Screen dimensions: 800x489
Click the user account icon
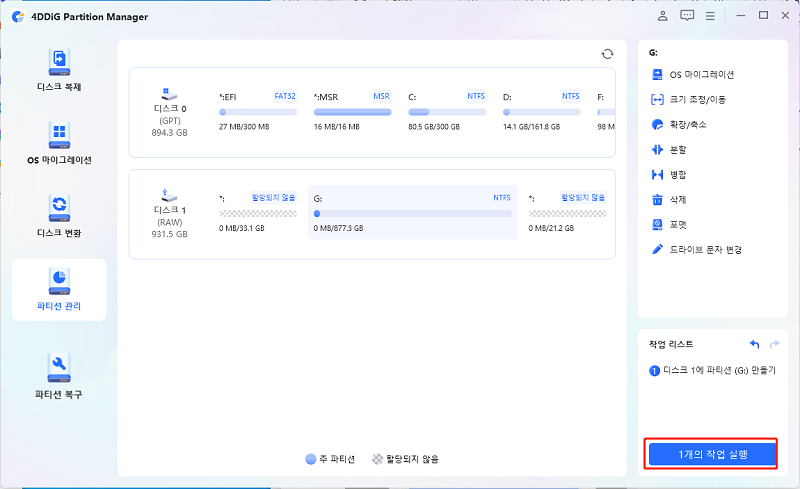(x=662, y=16)
